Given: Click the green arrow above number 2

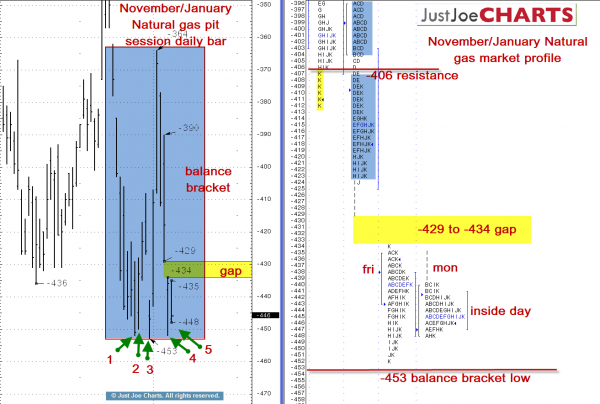Looking at the screenshot, I should [x=137, y=346].
